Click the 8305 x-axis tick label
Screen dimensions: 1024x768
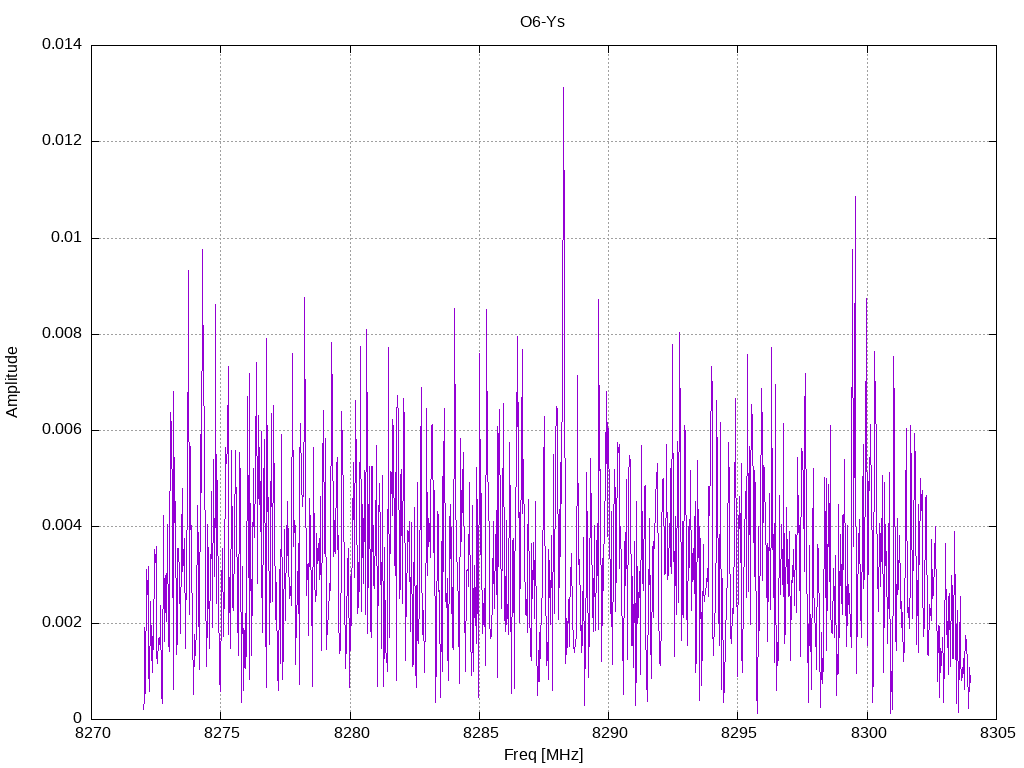coord(997,733)
